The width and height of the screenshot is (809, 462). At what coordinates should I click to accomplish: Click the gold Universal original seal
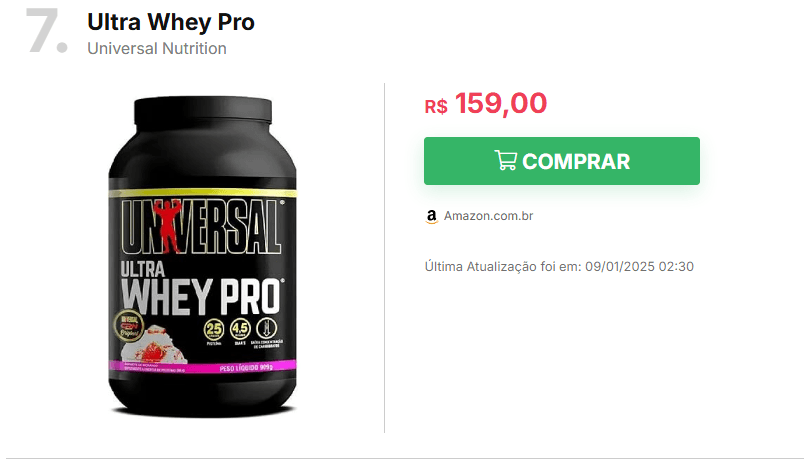click(x=128, y=326)
